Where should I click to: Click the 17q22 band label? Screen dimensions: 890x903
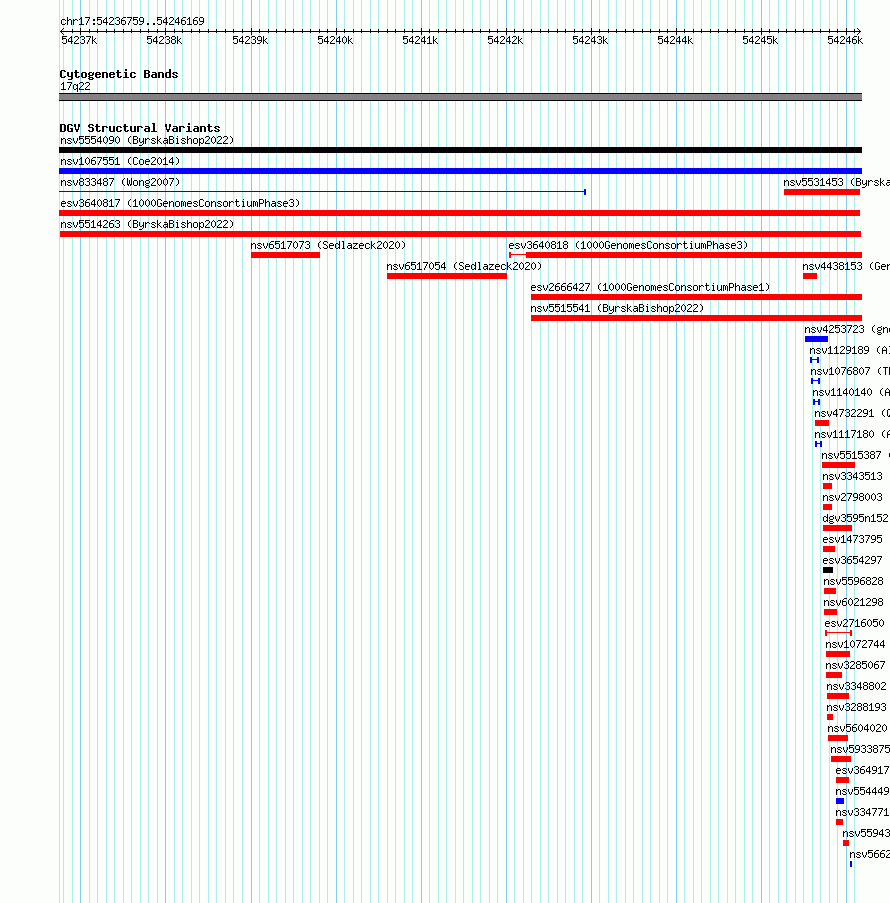point(75,86)
